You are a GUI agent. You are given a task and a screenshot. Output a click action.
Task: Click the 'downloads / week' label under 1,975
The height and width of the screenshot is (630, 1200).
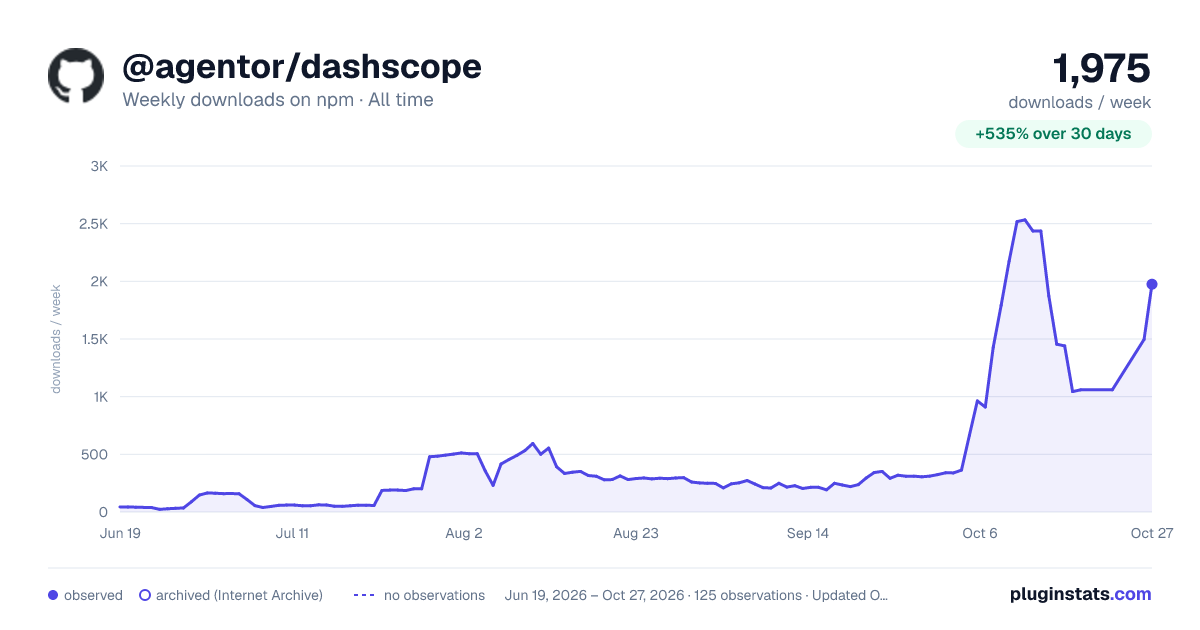click(x=1079, y=102)
